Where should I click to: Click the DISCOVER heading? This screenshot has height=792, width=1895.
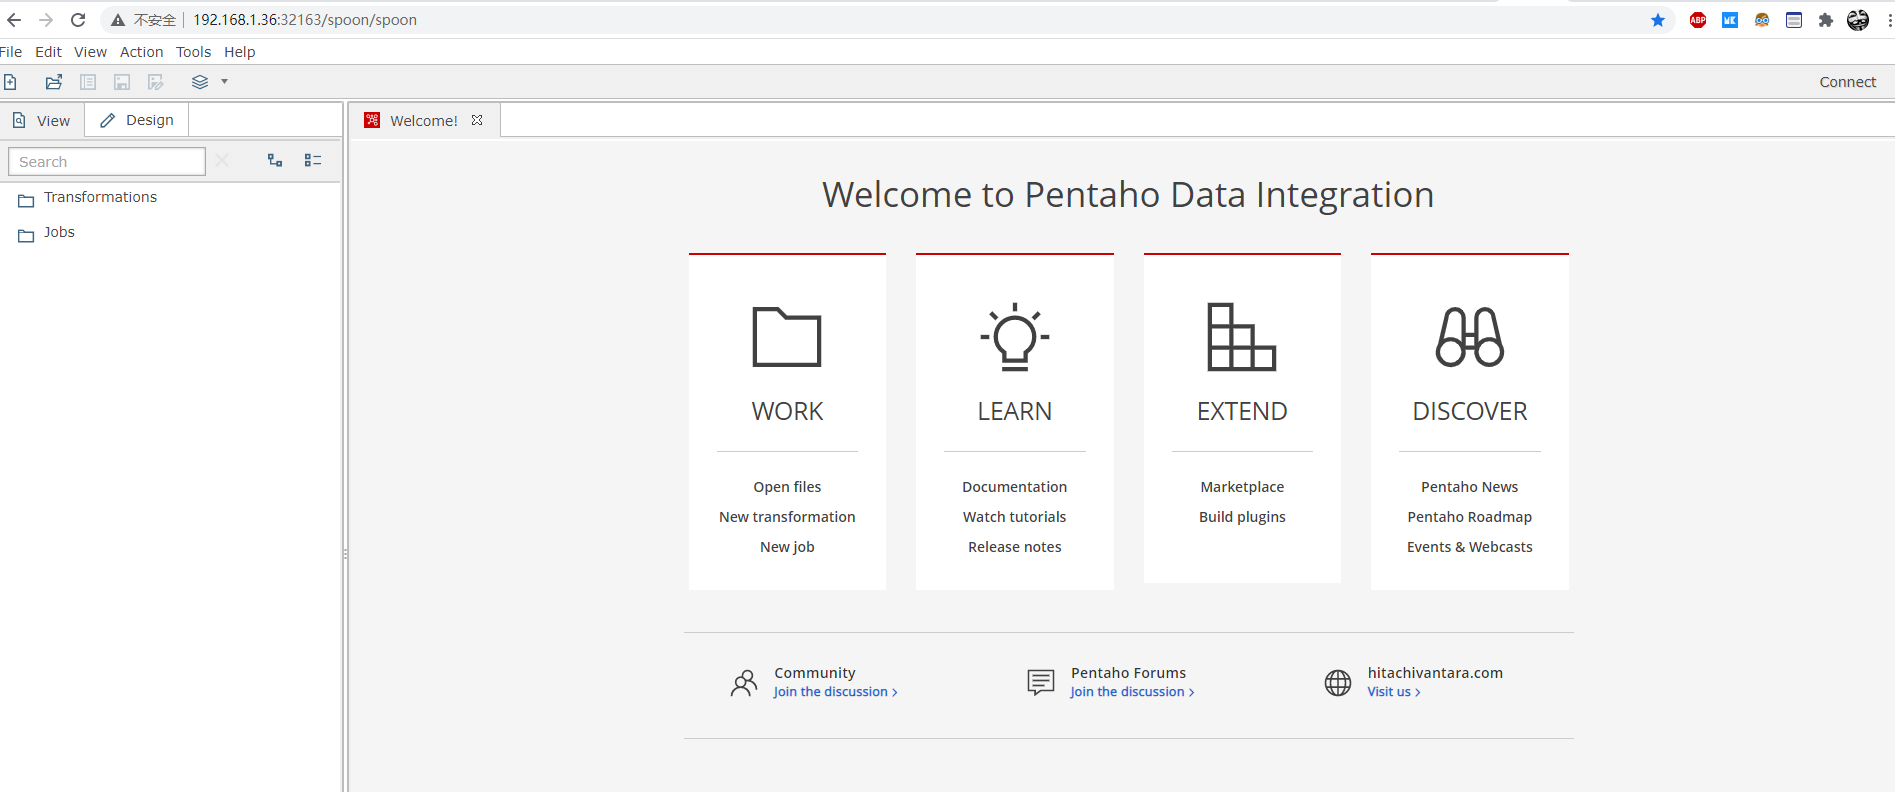(x=1470, y=411)
